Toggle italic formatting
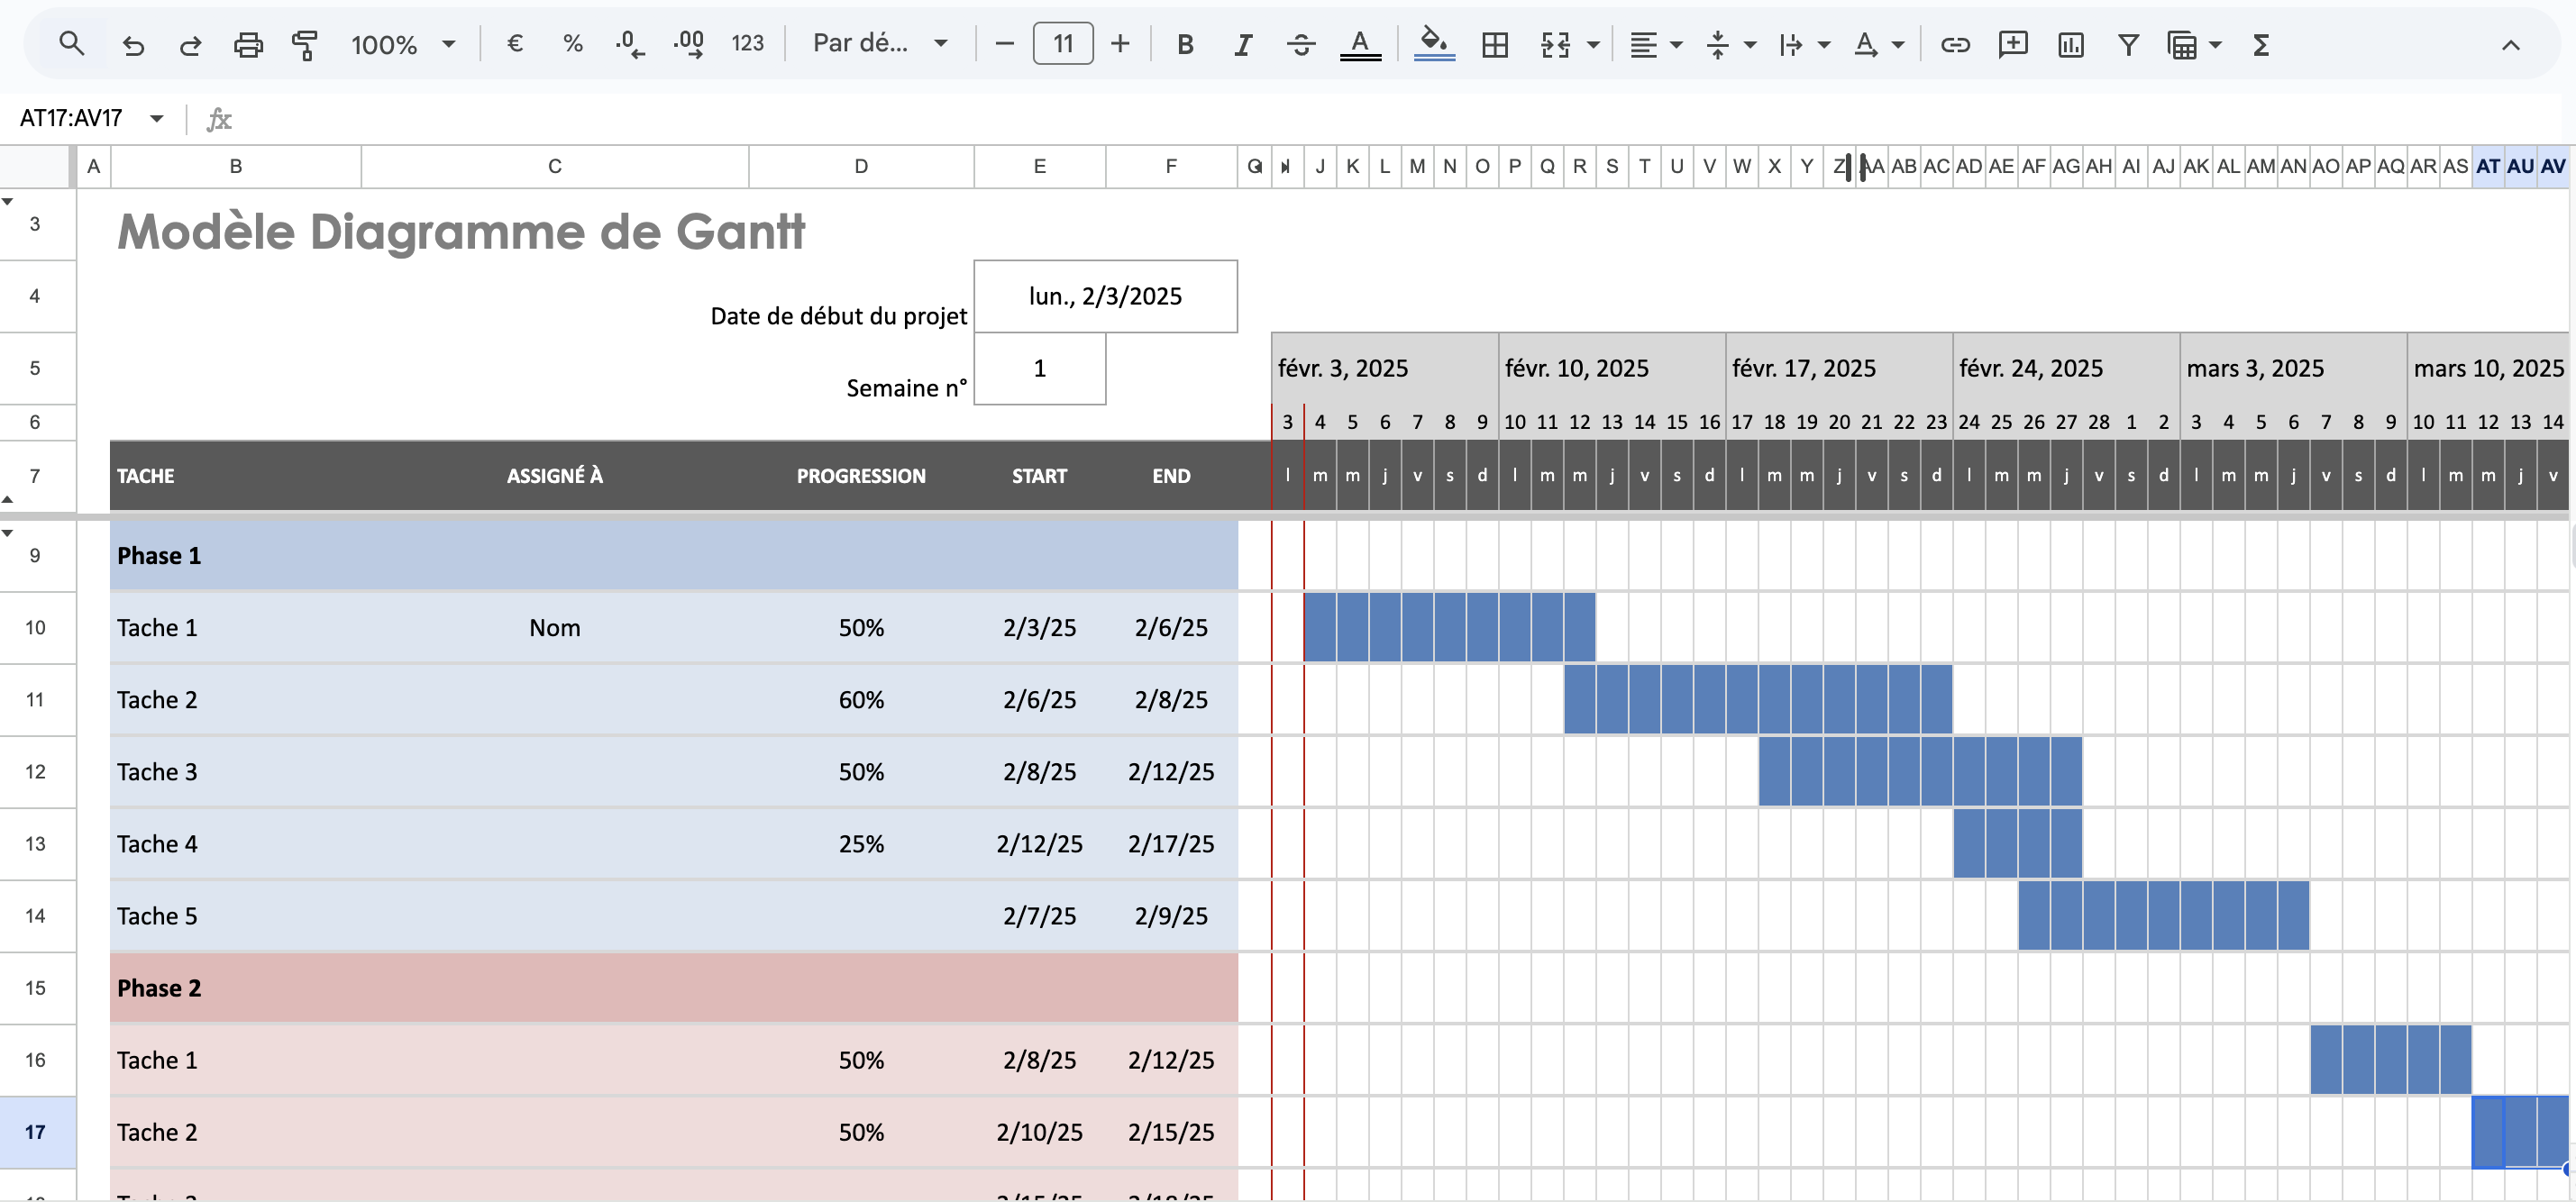 coord(1243,44)
